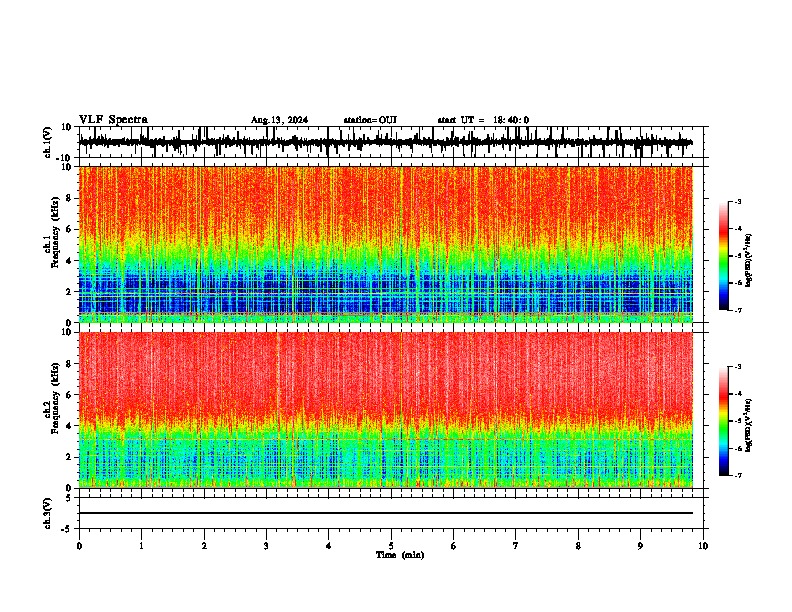Click inside the ch.2 spectrogram panel
This screenshot has width=792, height=612.
click(385, 410)
